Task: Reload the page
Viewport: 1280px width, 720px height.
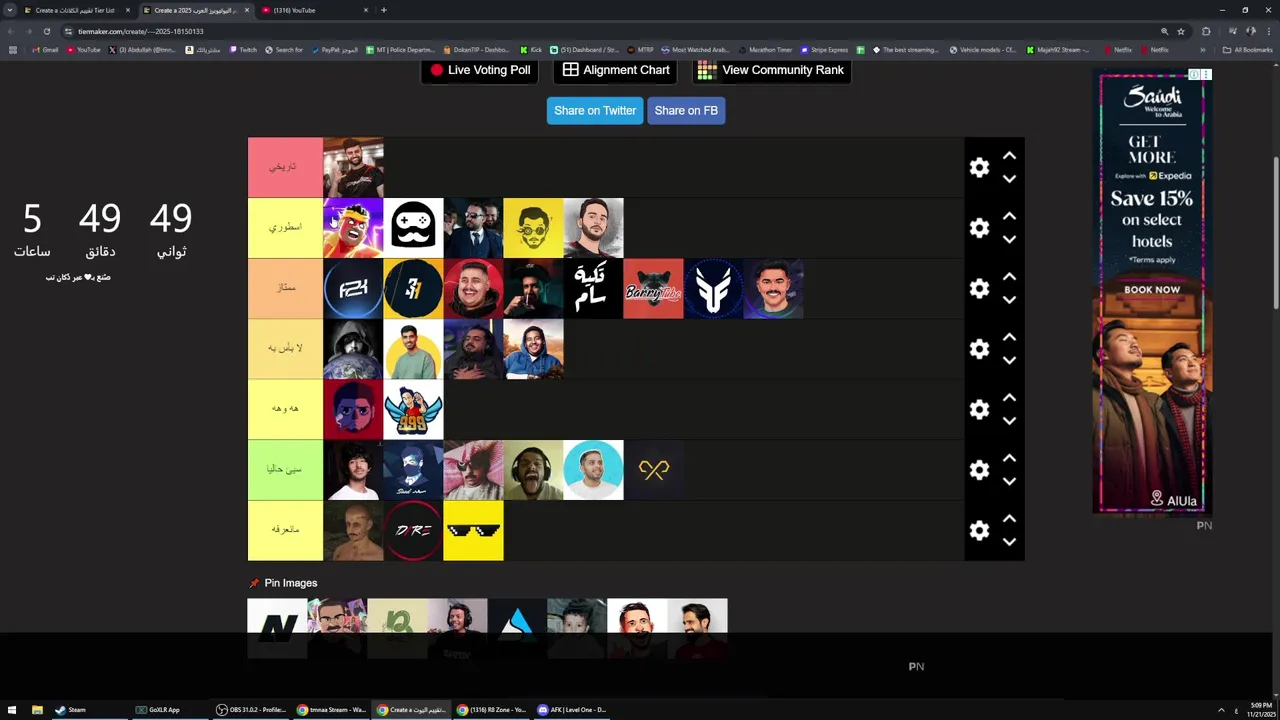Action: [x=46, y=31]
